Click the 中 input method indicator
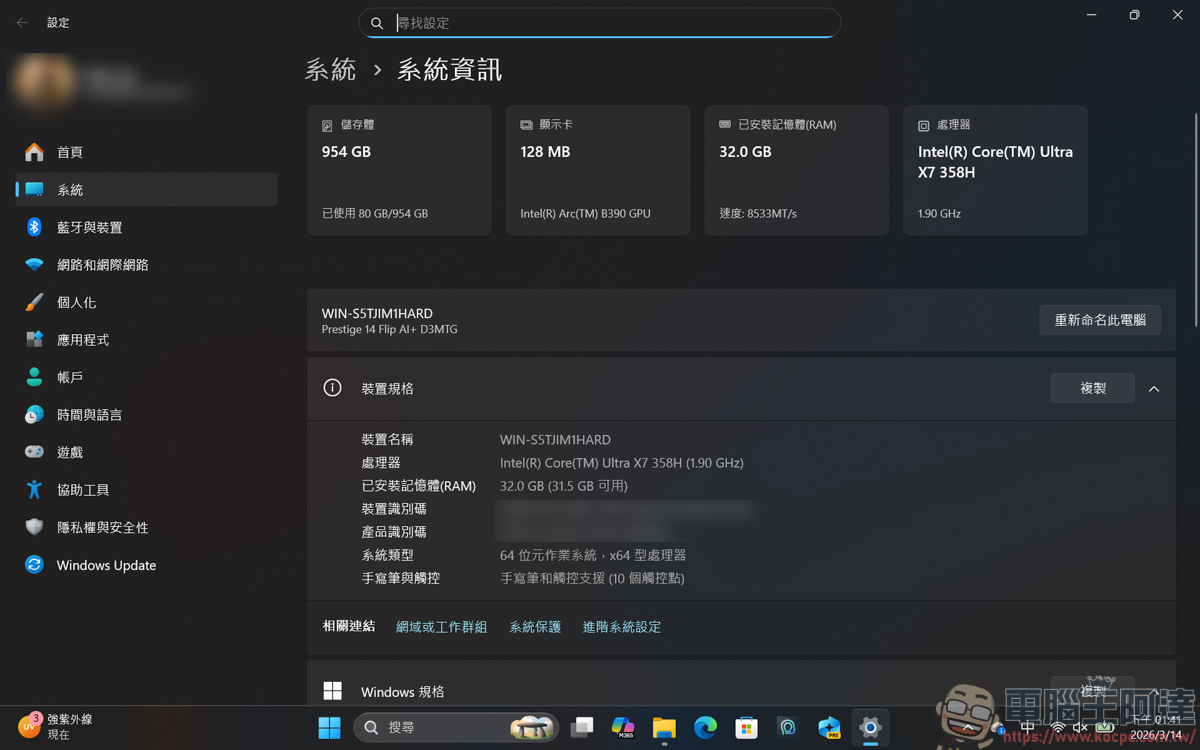 tap(1028, 727)
